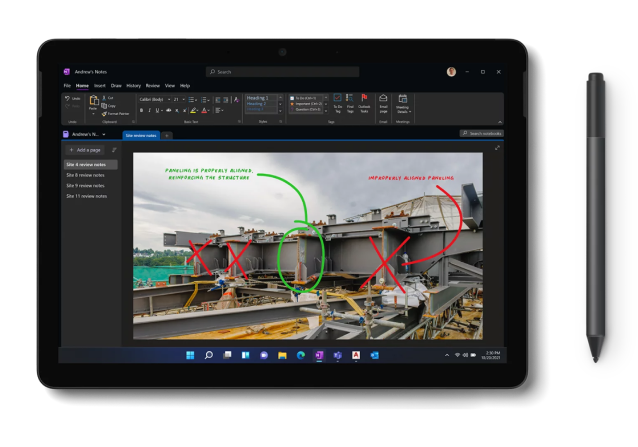
Task: Toggle bold text formatting
Action: click(x=141, y=111)
